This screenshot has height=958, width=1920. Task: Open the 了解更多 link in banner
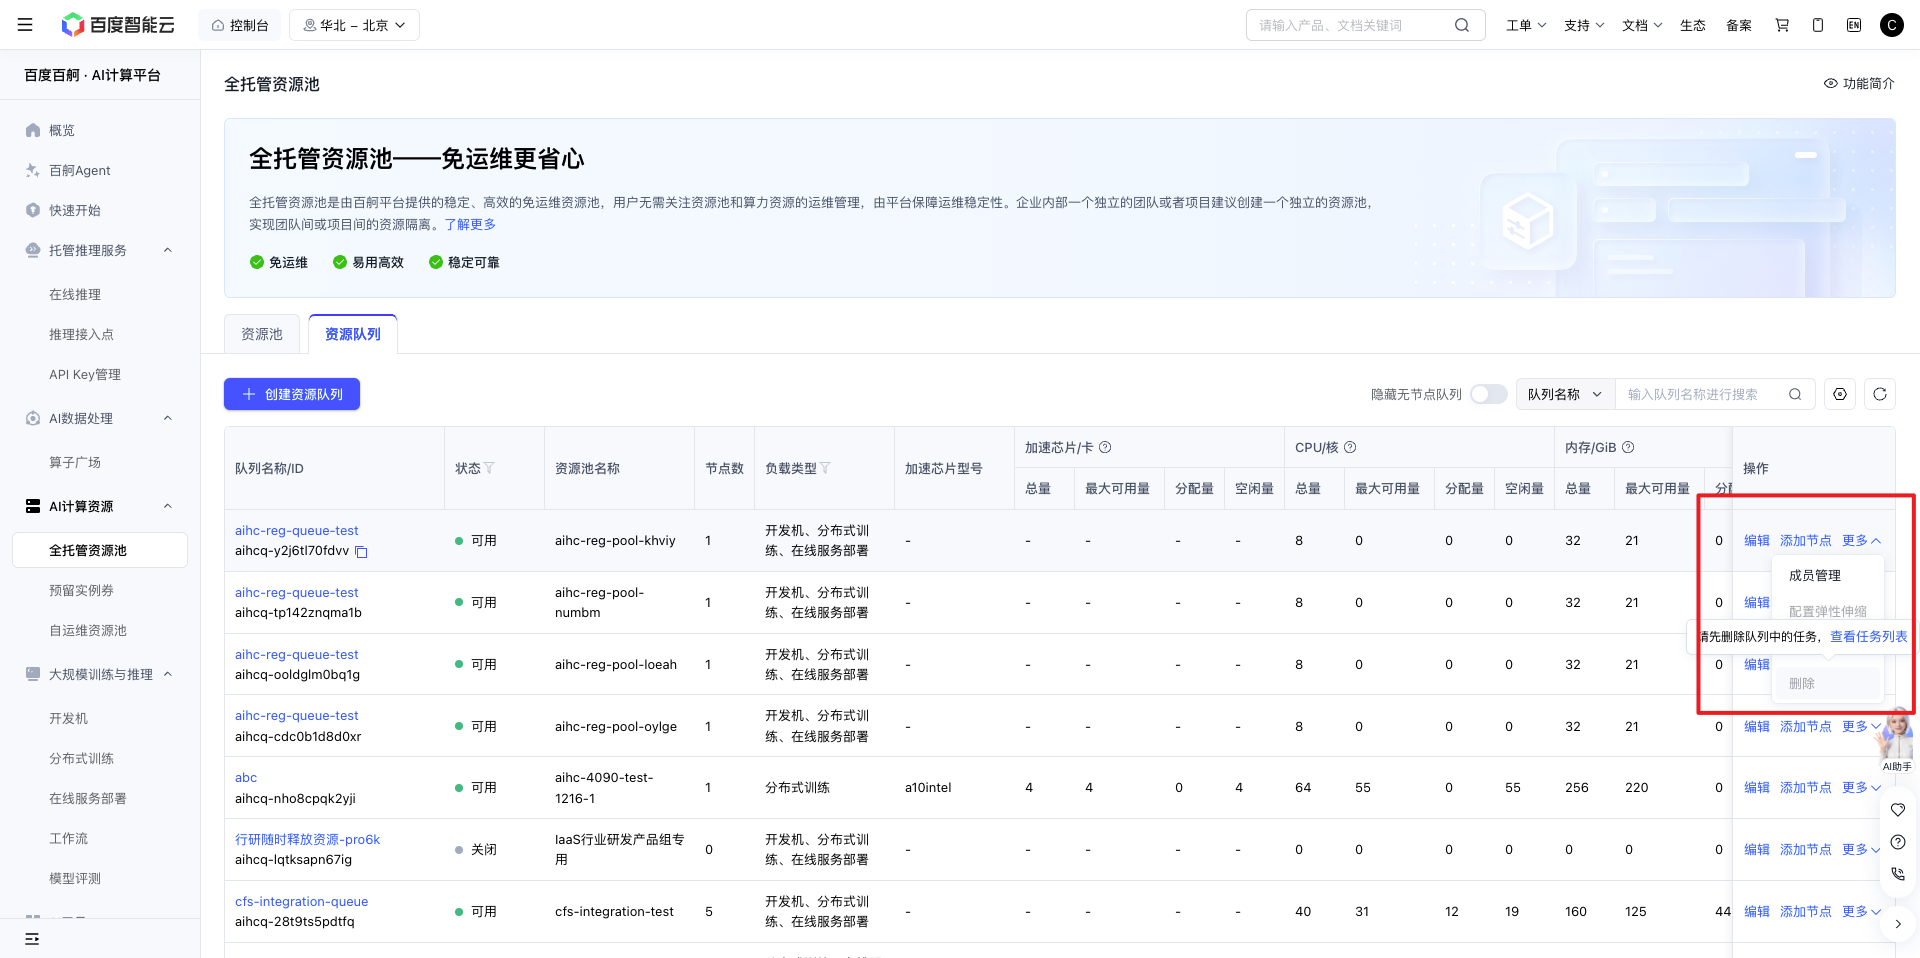click(x=470, y=224)
